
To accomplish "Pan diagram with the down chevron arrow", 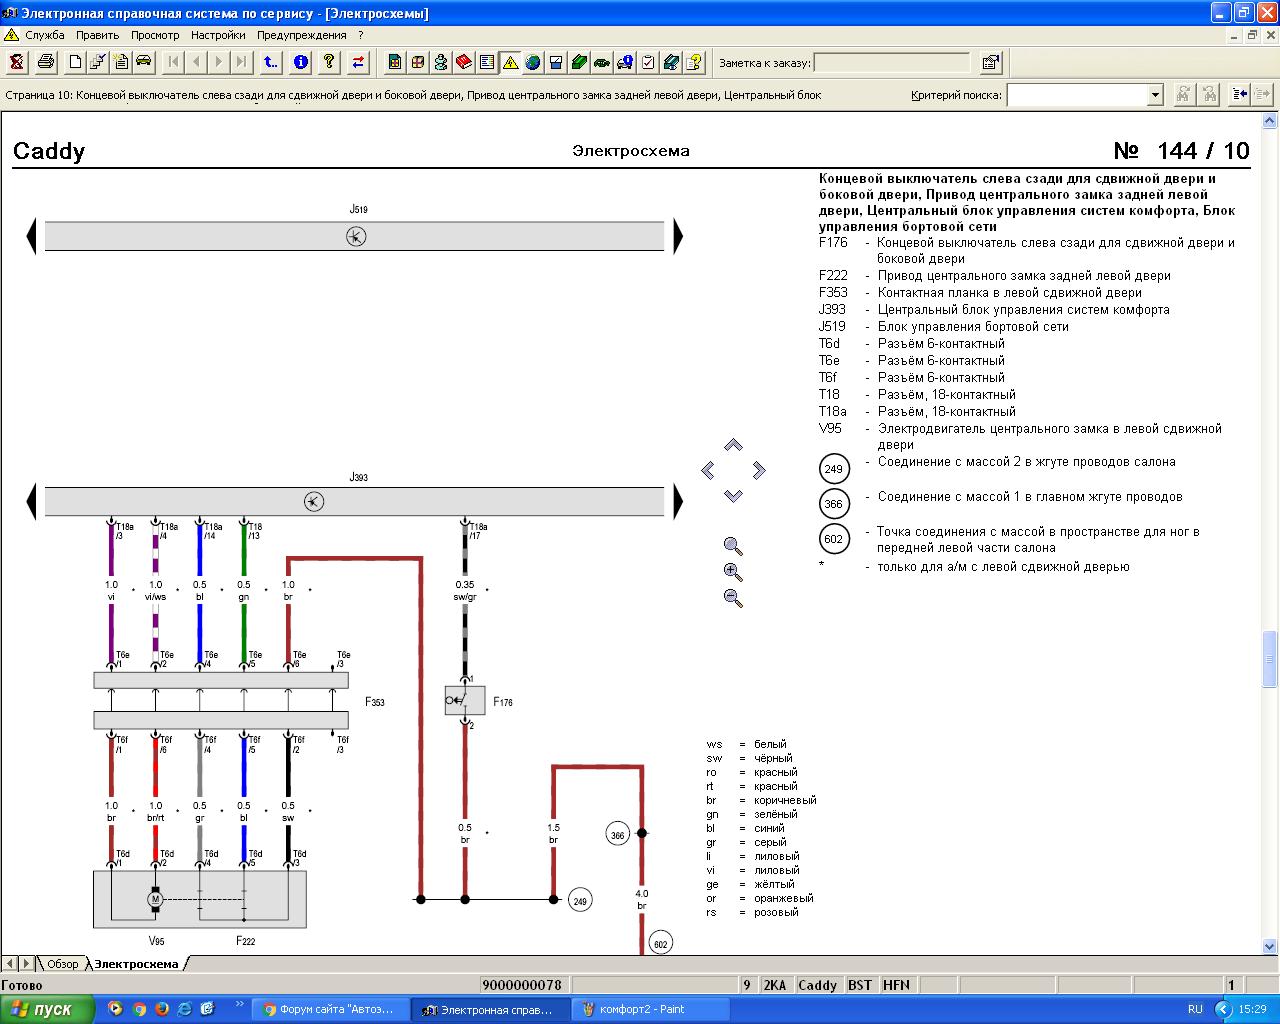I will (x=733, y=496).
